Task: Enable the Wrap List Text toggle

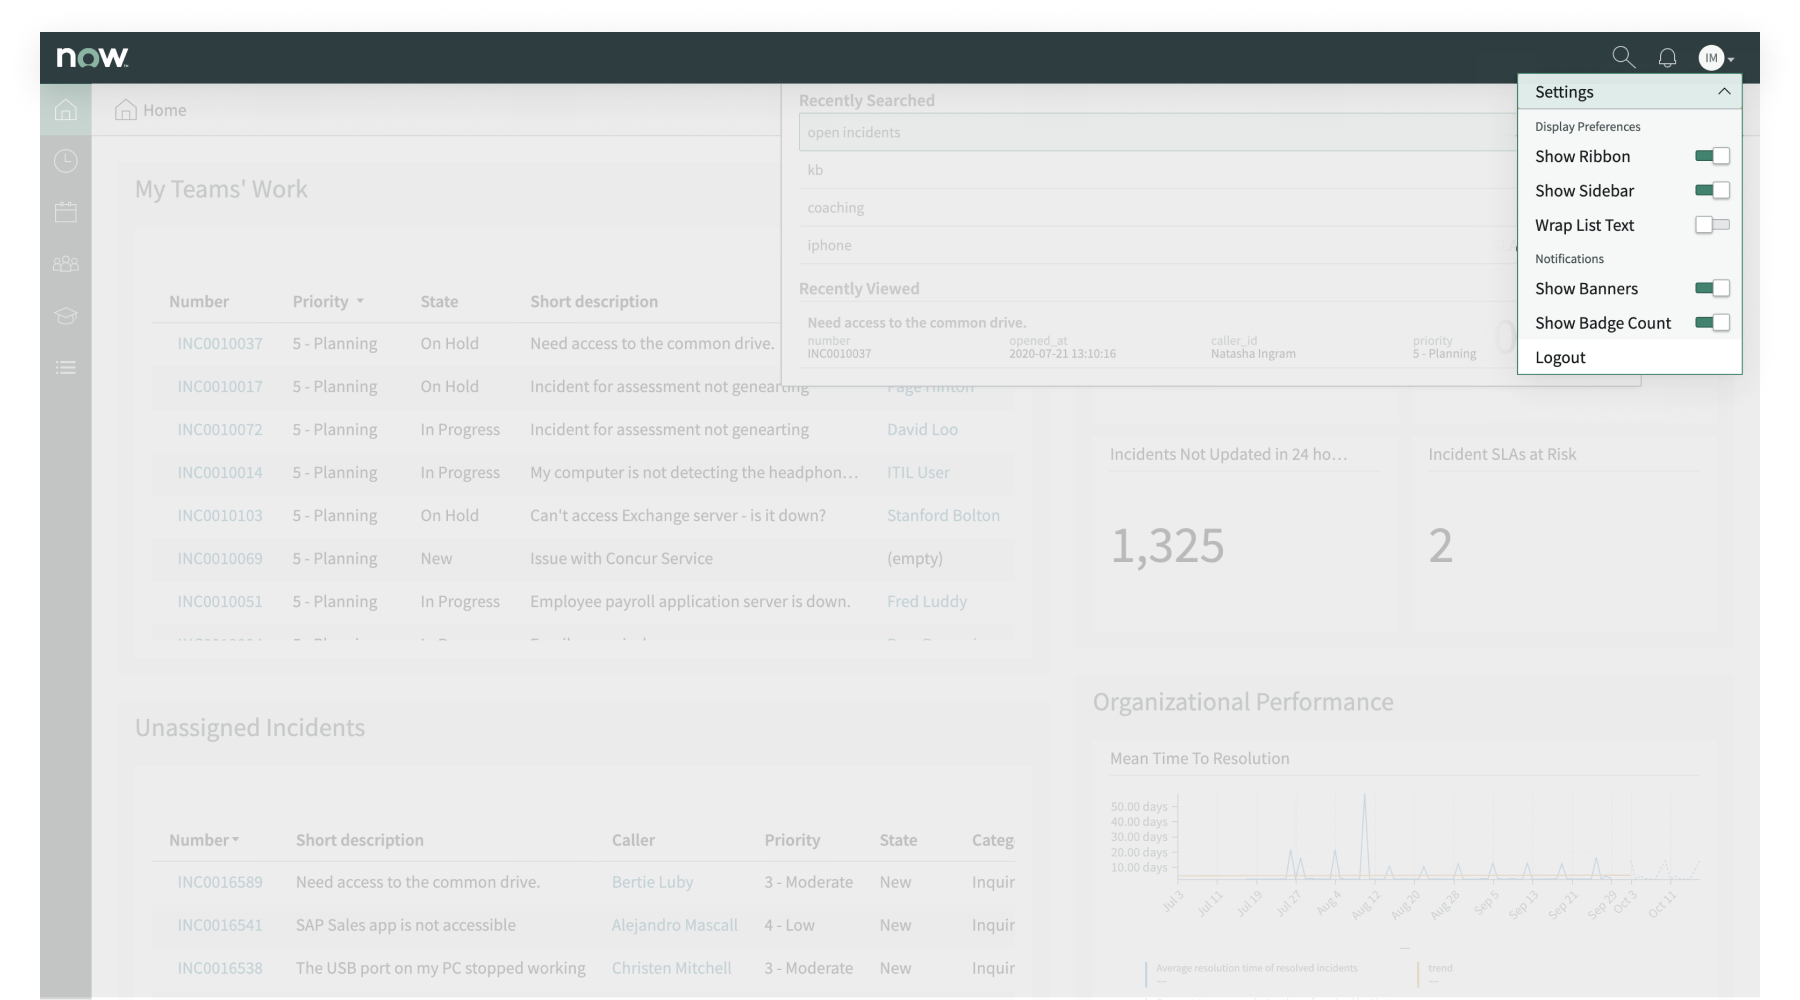Action: [1711, 225]
